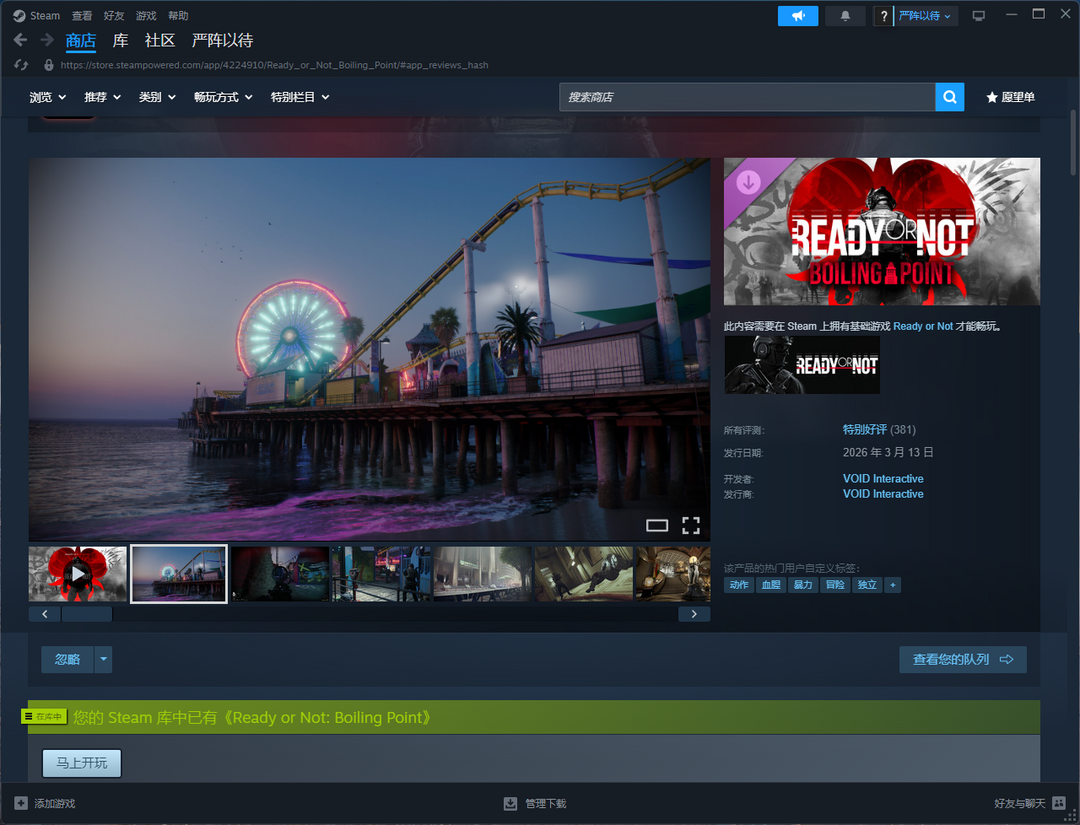
Task: Click the announcements megaphone icon
Action: coord(798,16)
